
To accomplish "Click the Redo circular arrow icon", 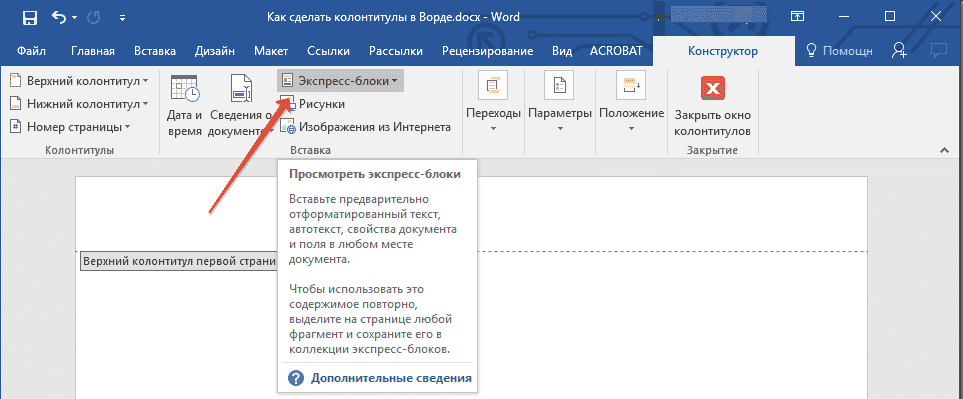I will (x=94, y=18).
